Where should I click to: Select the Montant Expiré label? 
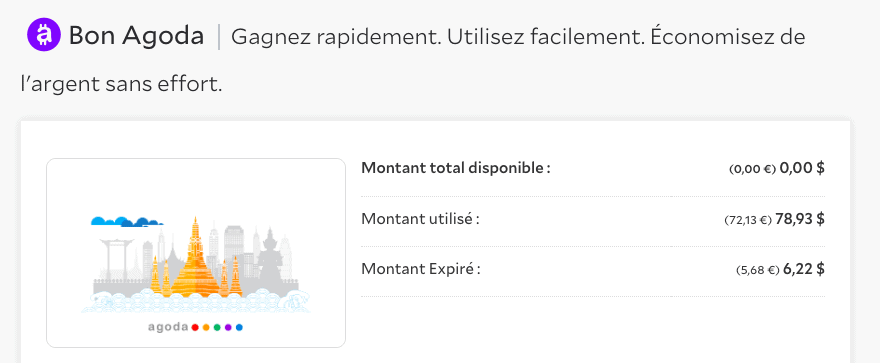pyautogui.click(x=421, y=269)
